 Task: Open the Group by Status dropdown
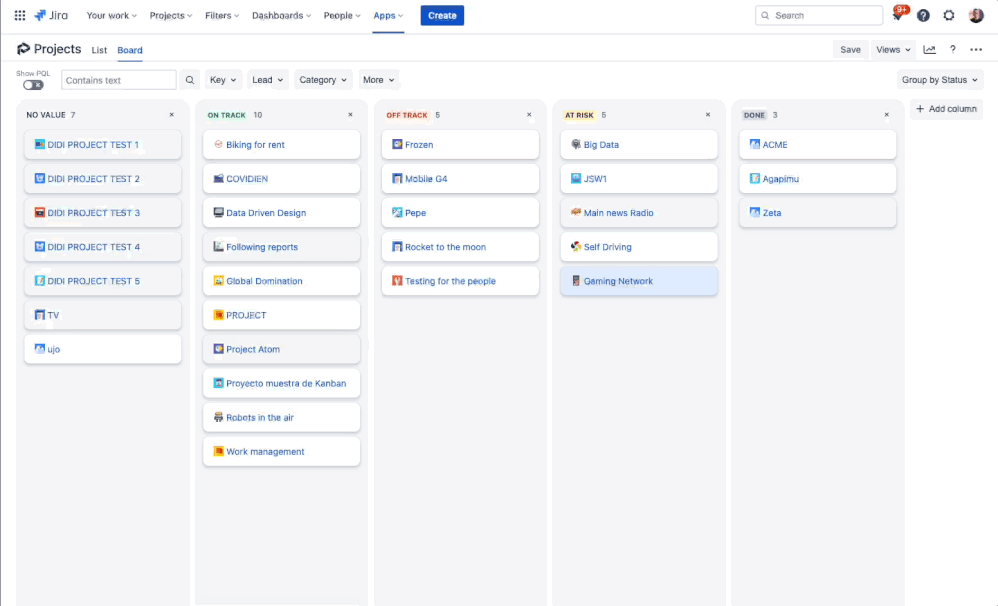tap(940, 79)
